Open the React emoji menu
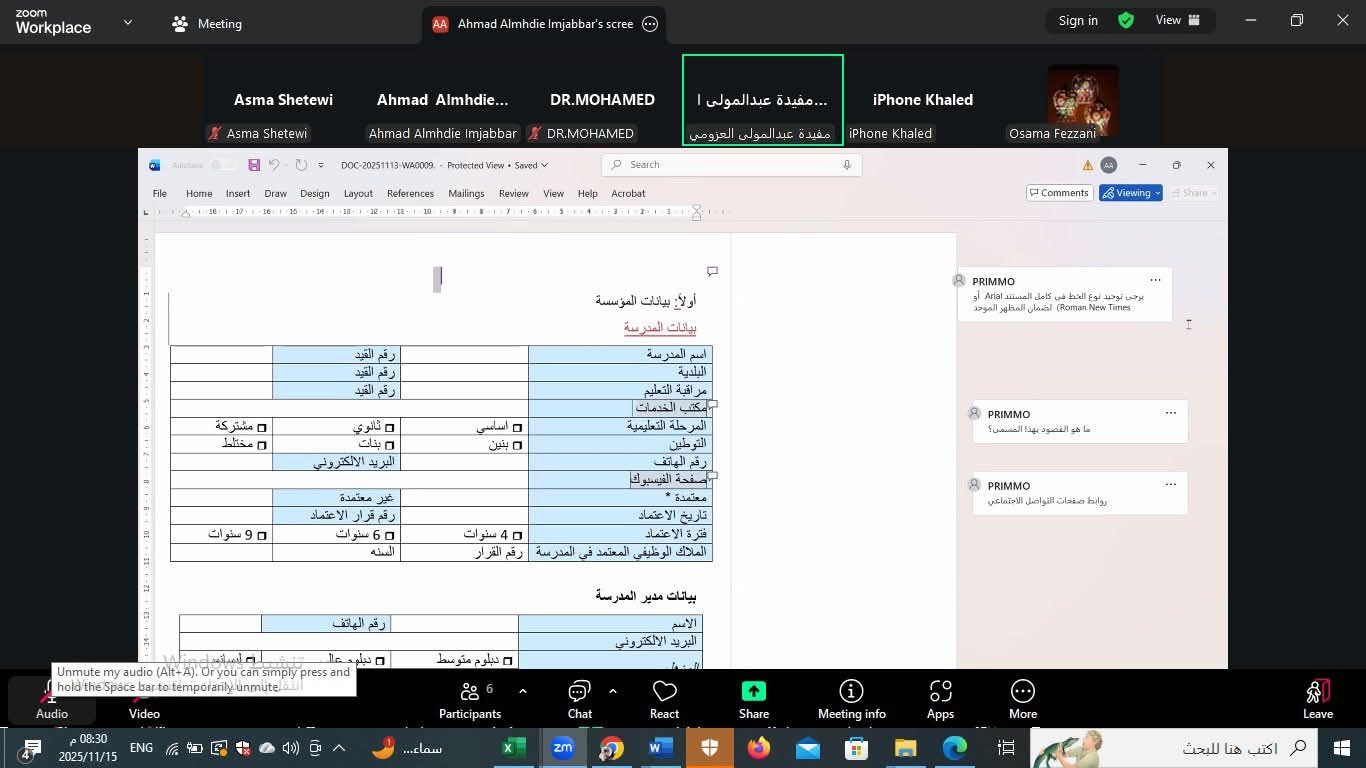Viewport: 1366px width, 768px height. (x=664, y=699)
